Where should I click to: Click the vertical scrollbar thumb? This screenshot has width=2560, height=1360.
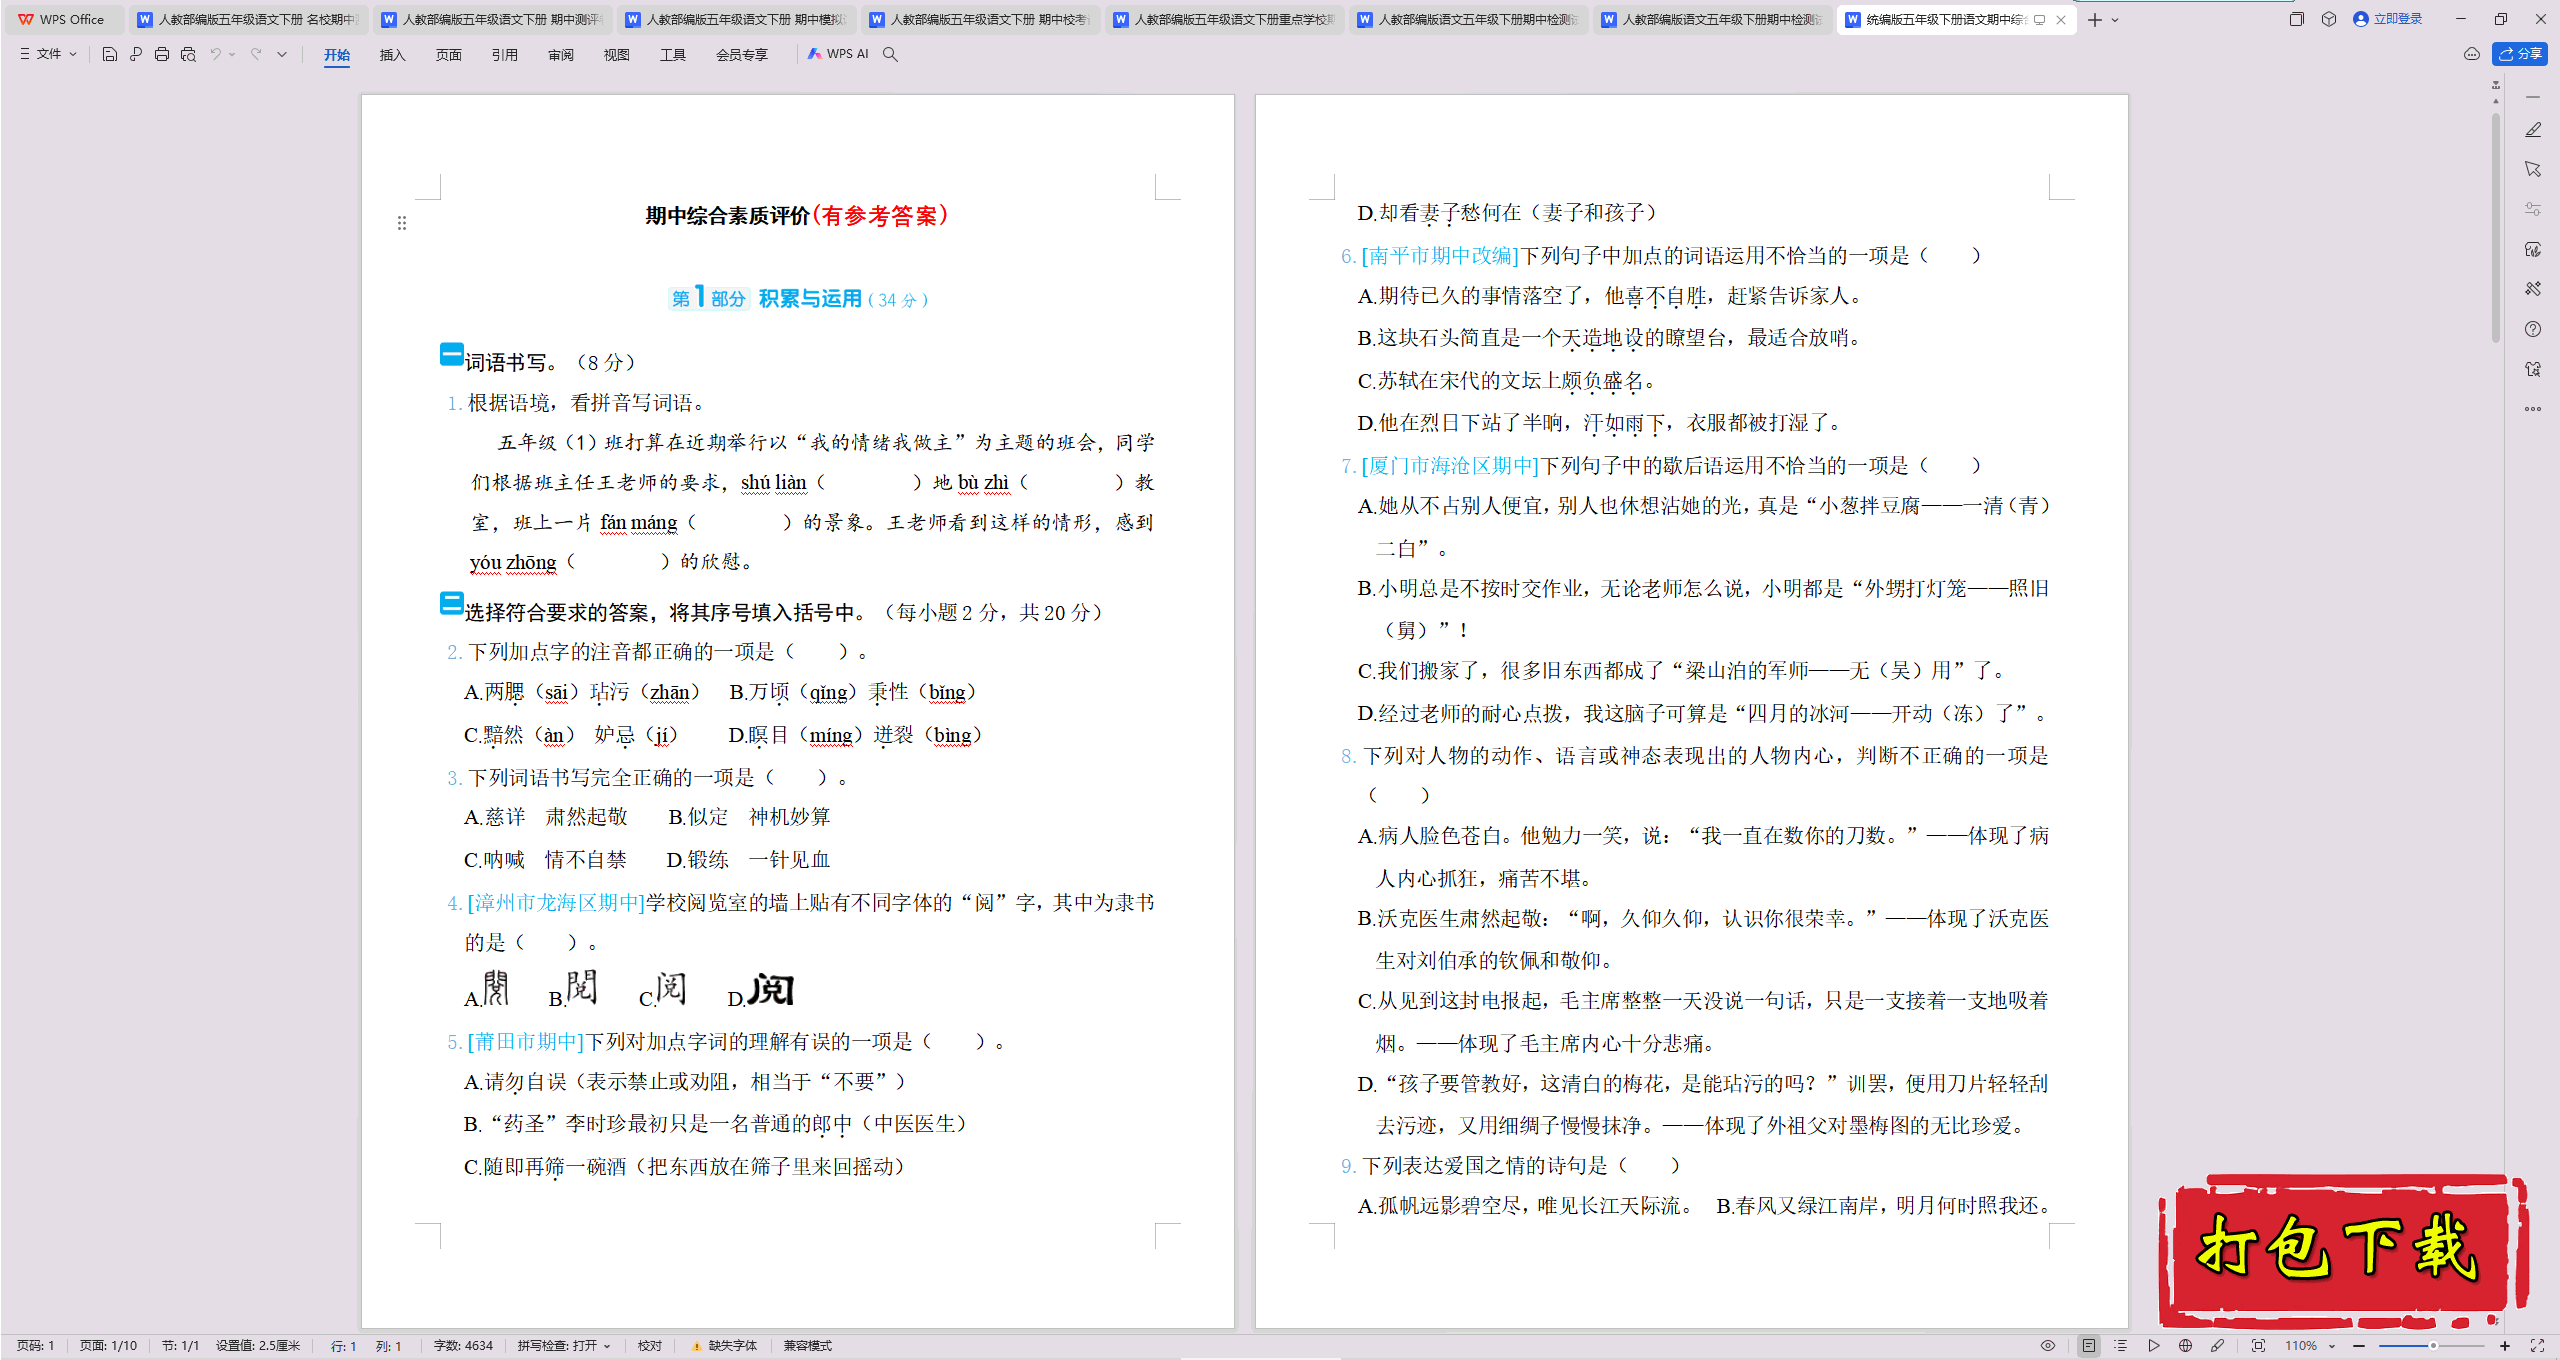point(2496,228)
